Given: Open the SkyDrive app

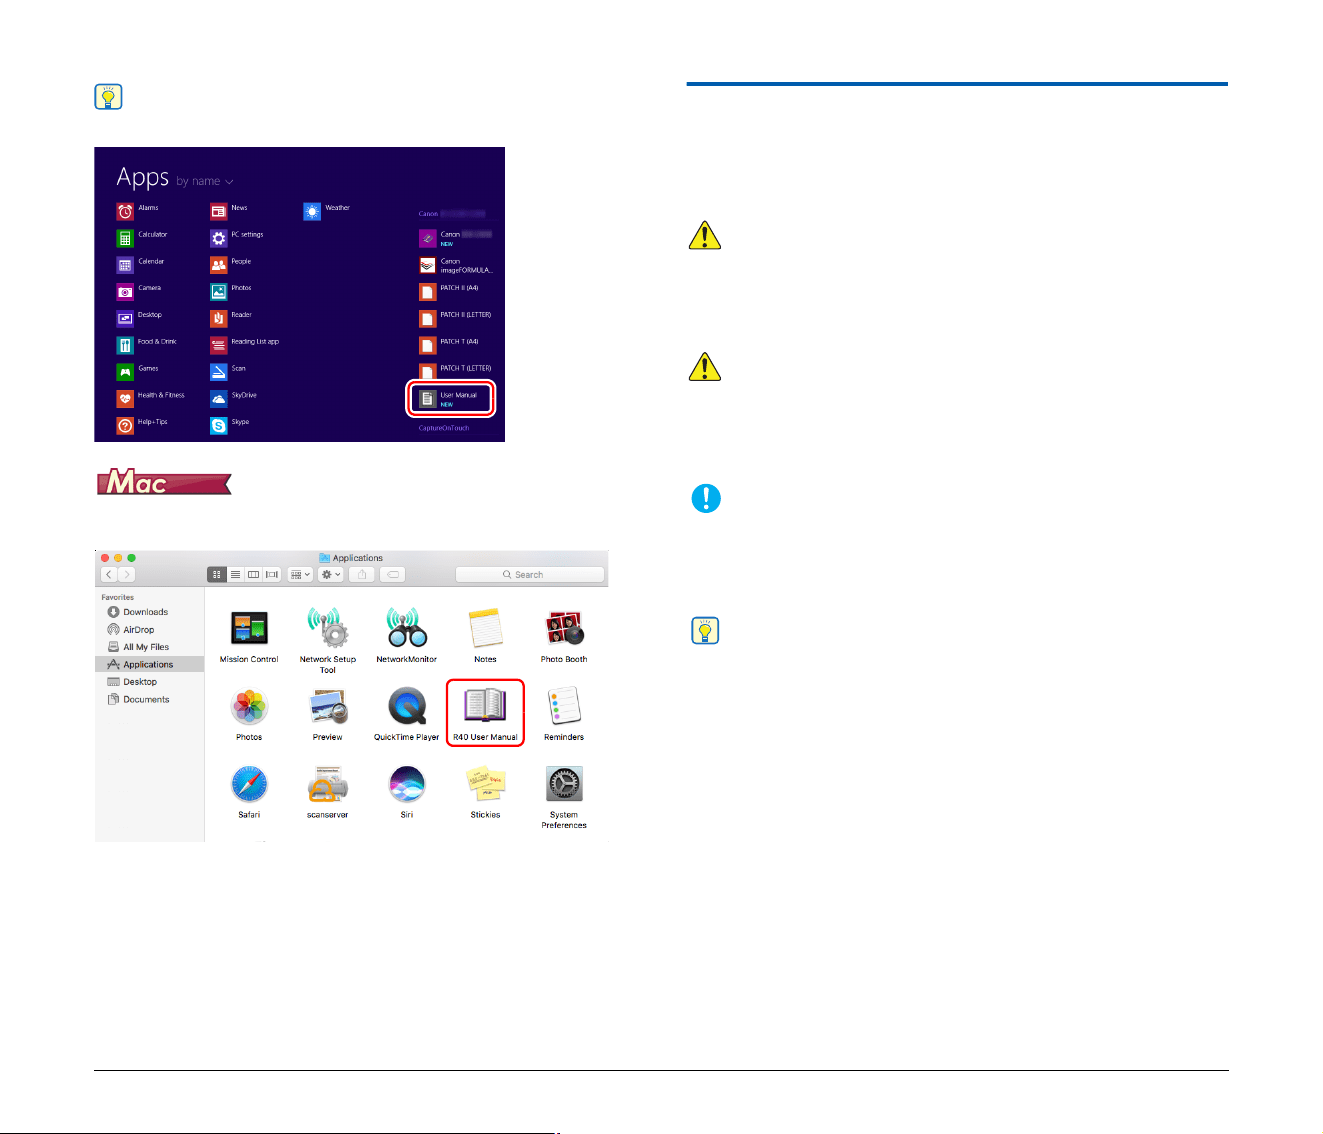Looking at the screenshot, I should click(234, 398).
